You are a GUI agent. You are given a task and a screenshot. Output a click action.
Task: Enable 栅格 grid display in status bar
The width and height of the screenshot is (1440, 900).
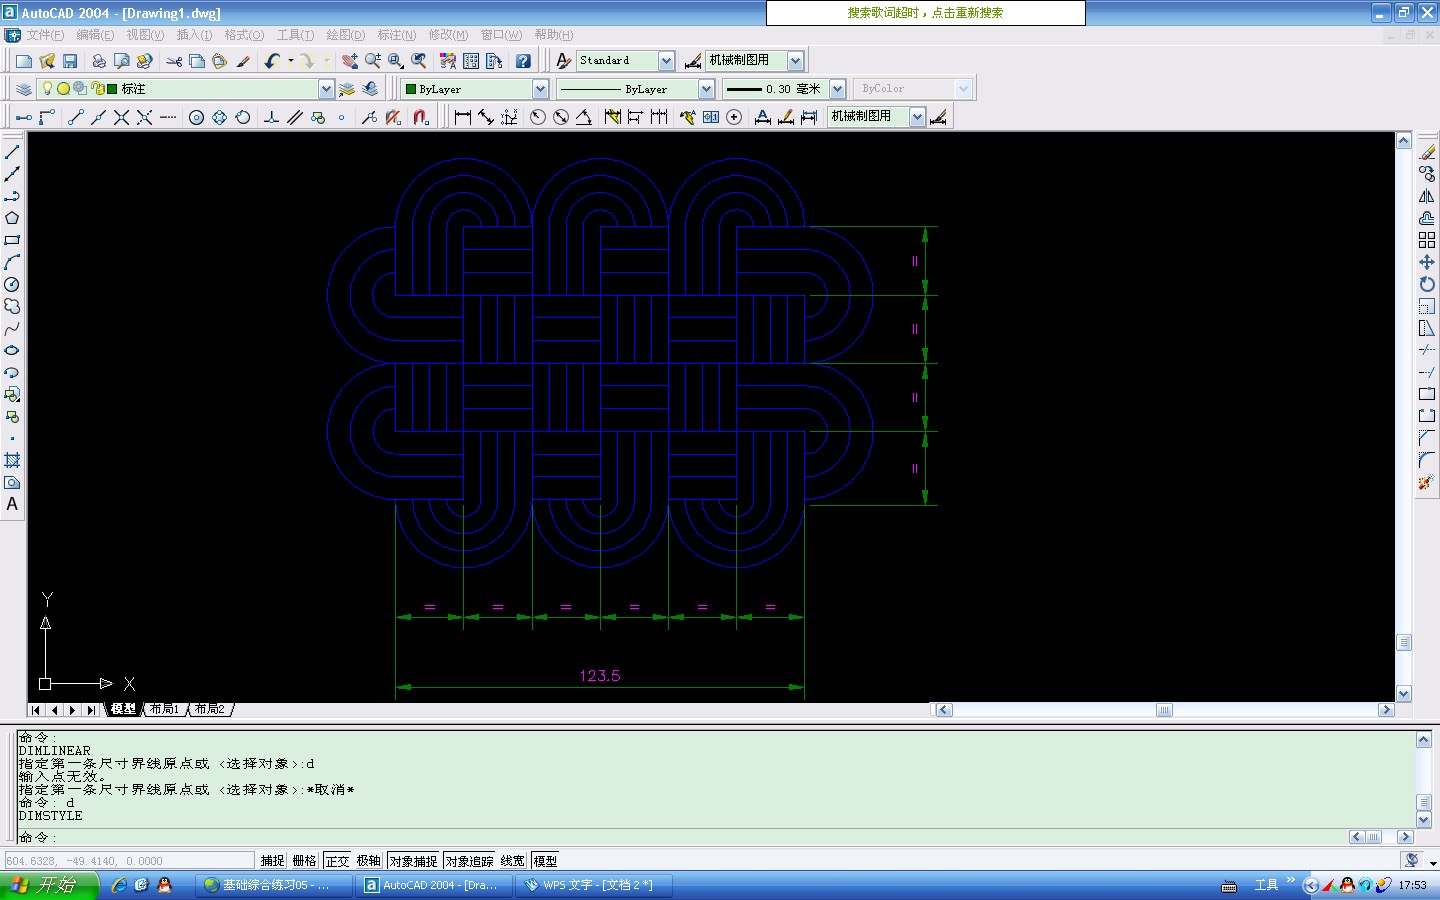(305, 861)
